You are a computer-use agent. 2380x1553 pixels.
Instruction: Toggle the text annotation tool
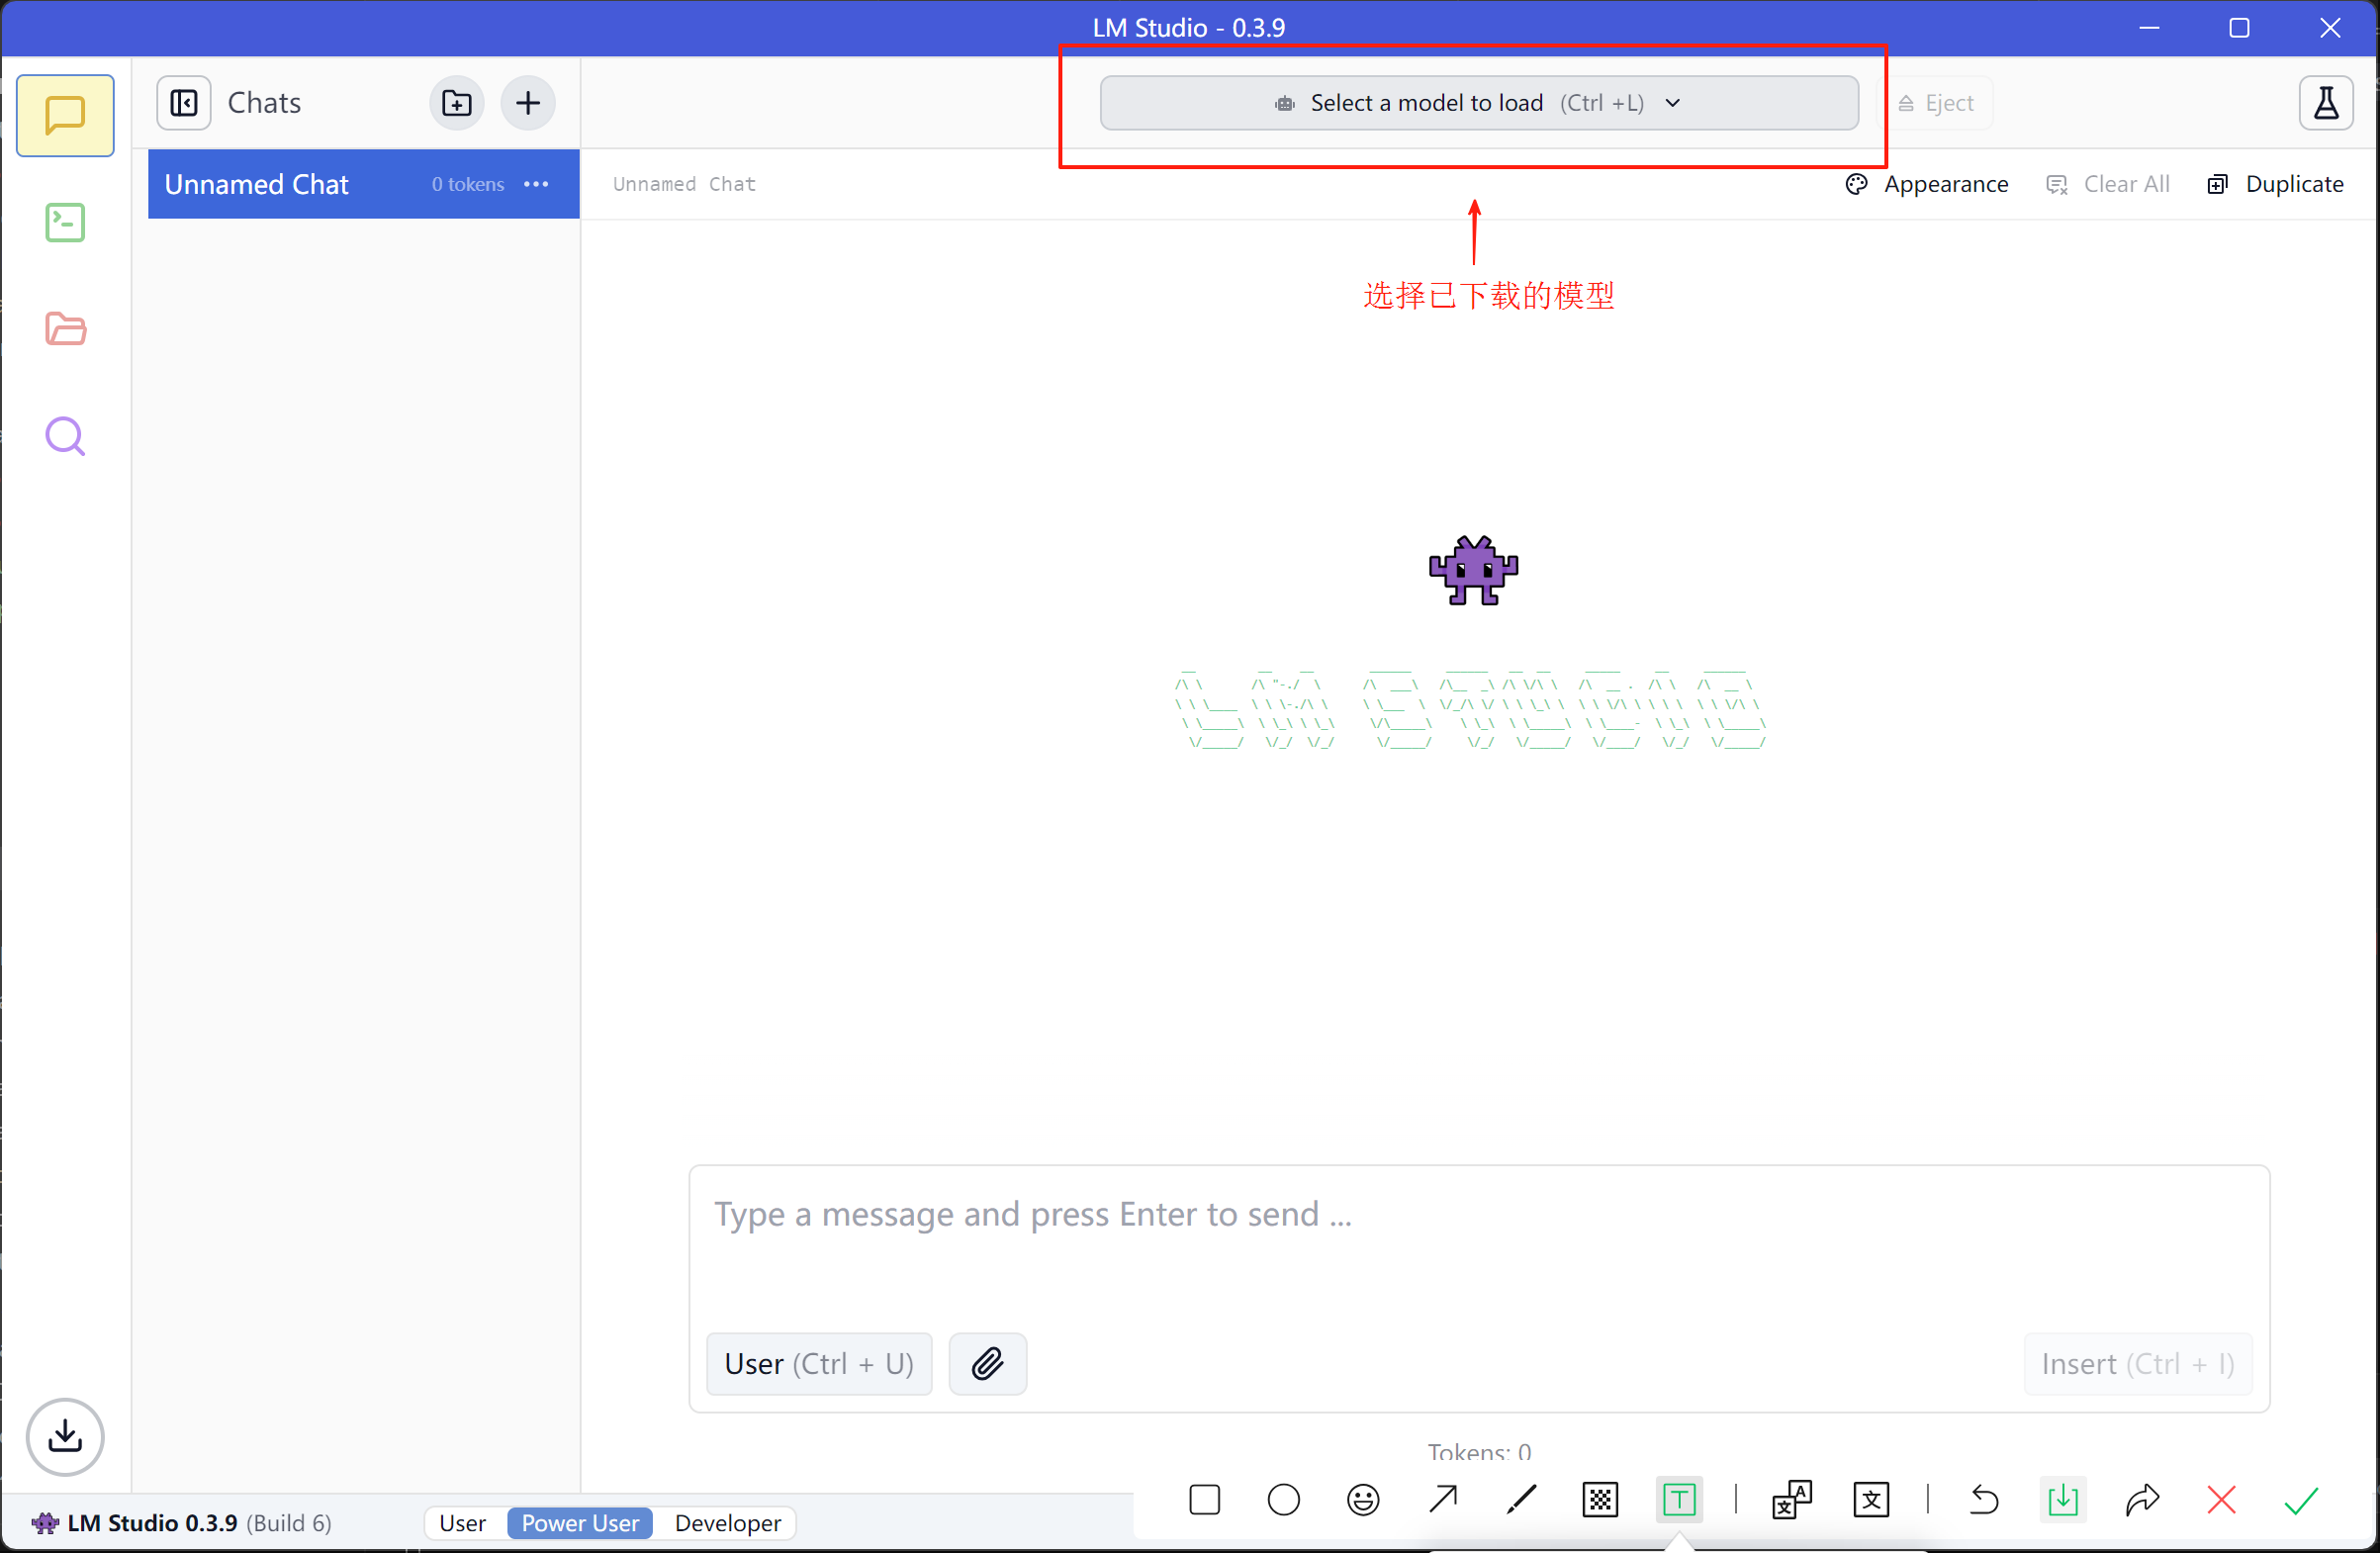pyautogui.click(x=1678, y=1499)
